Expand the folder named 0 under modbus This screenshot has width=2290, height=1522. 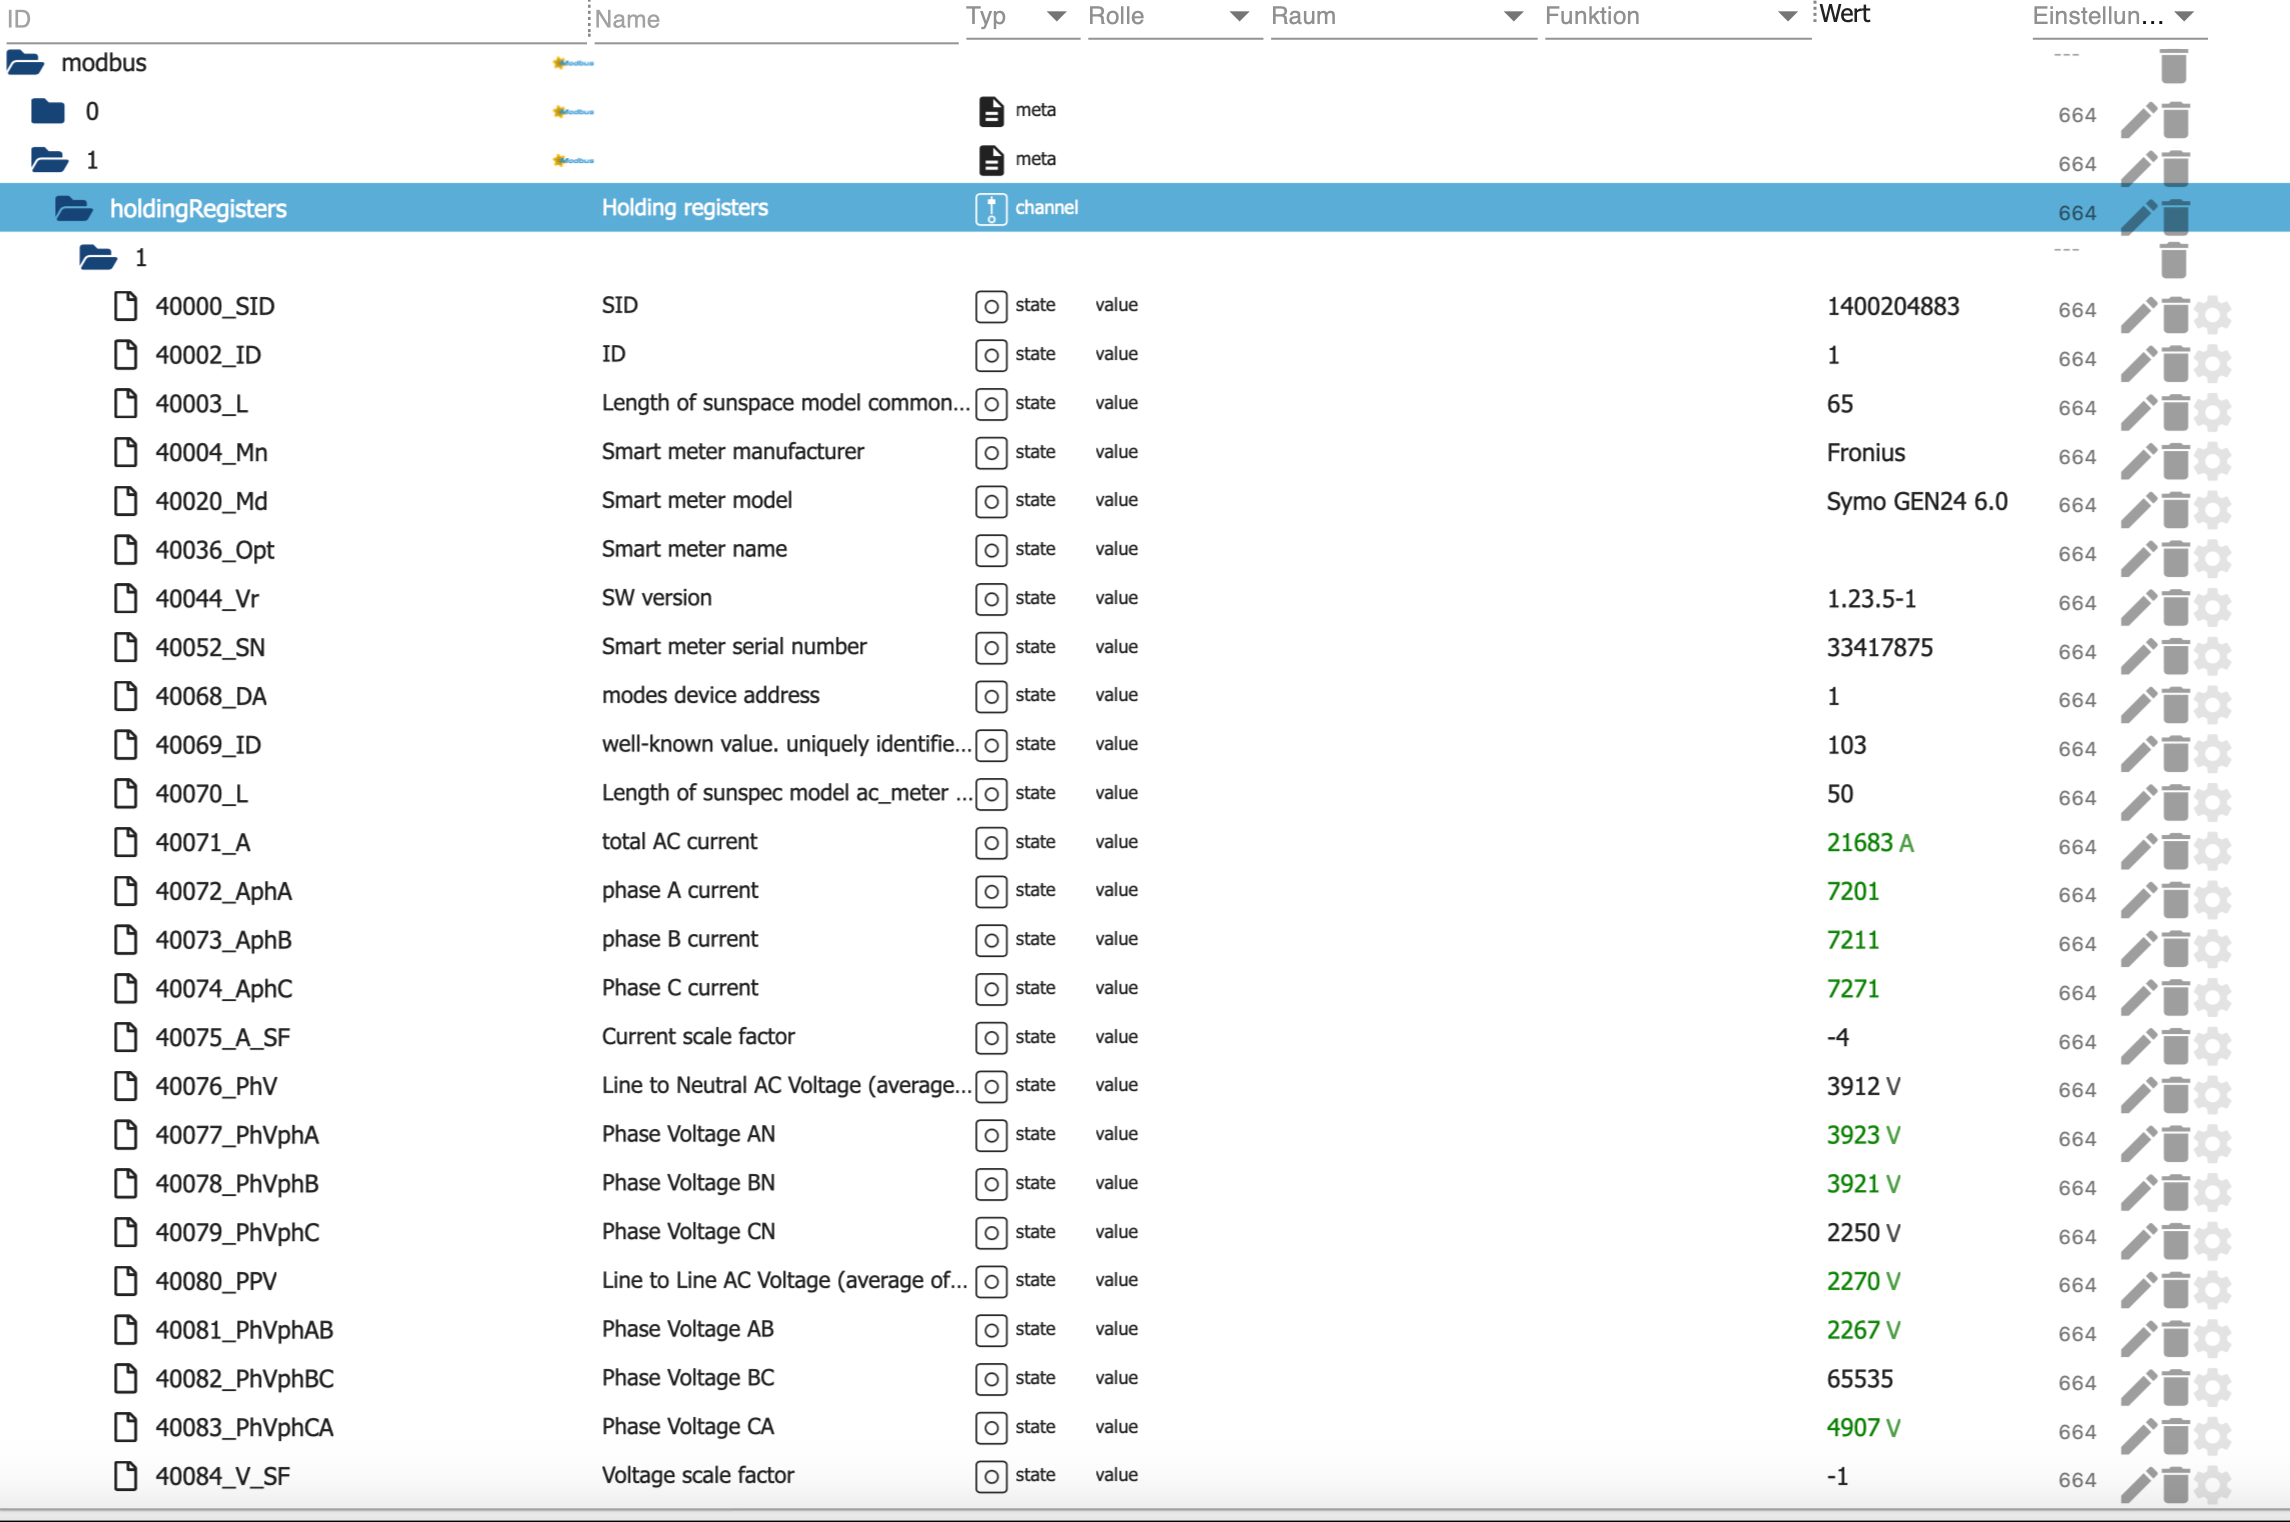point(47,111)
